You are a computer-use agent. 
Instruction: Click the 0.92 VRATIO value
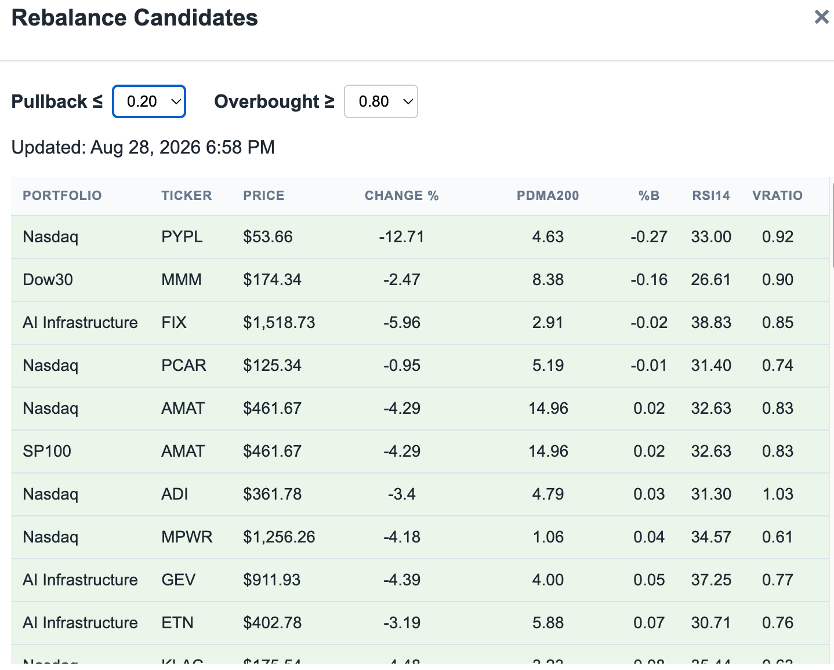click(x=778, y=237)
